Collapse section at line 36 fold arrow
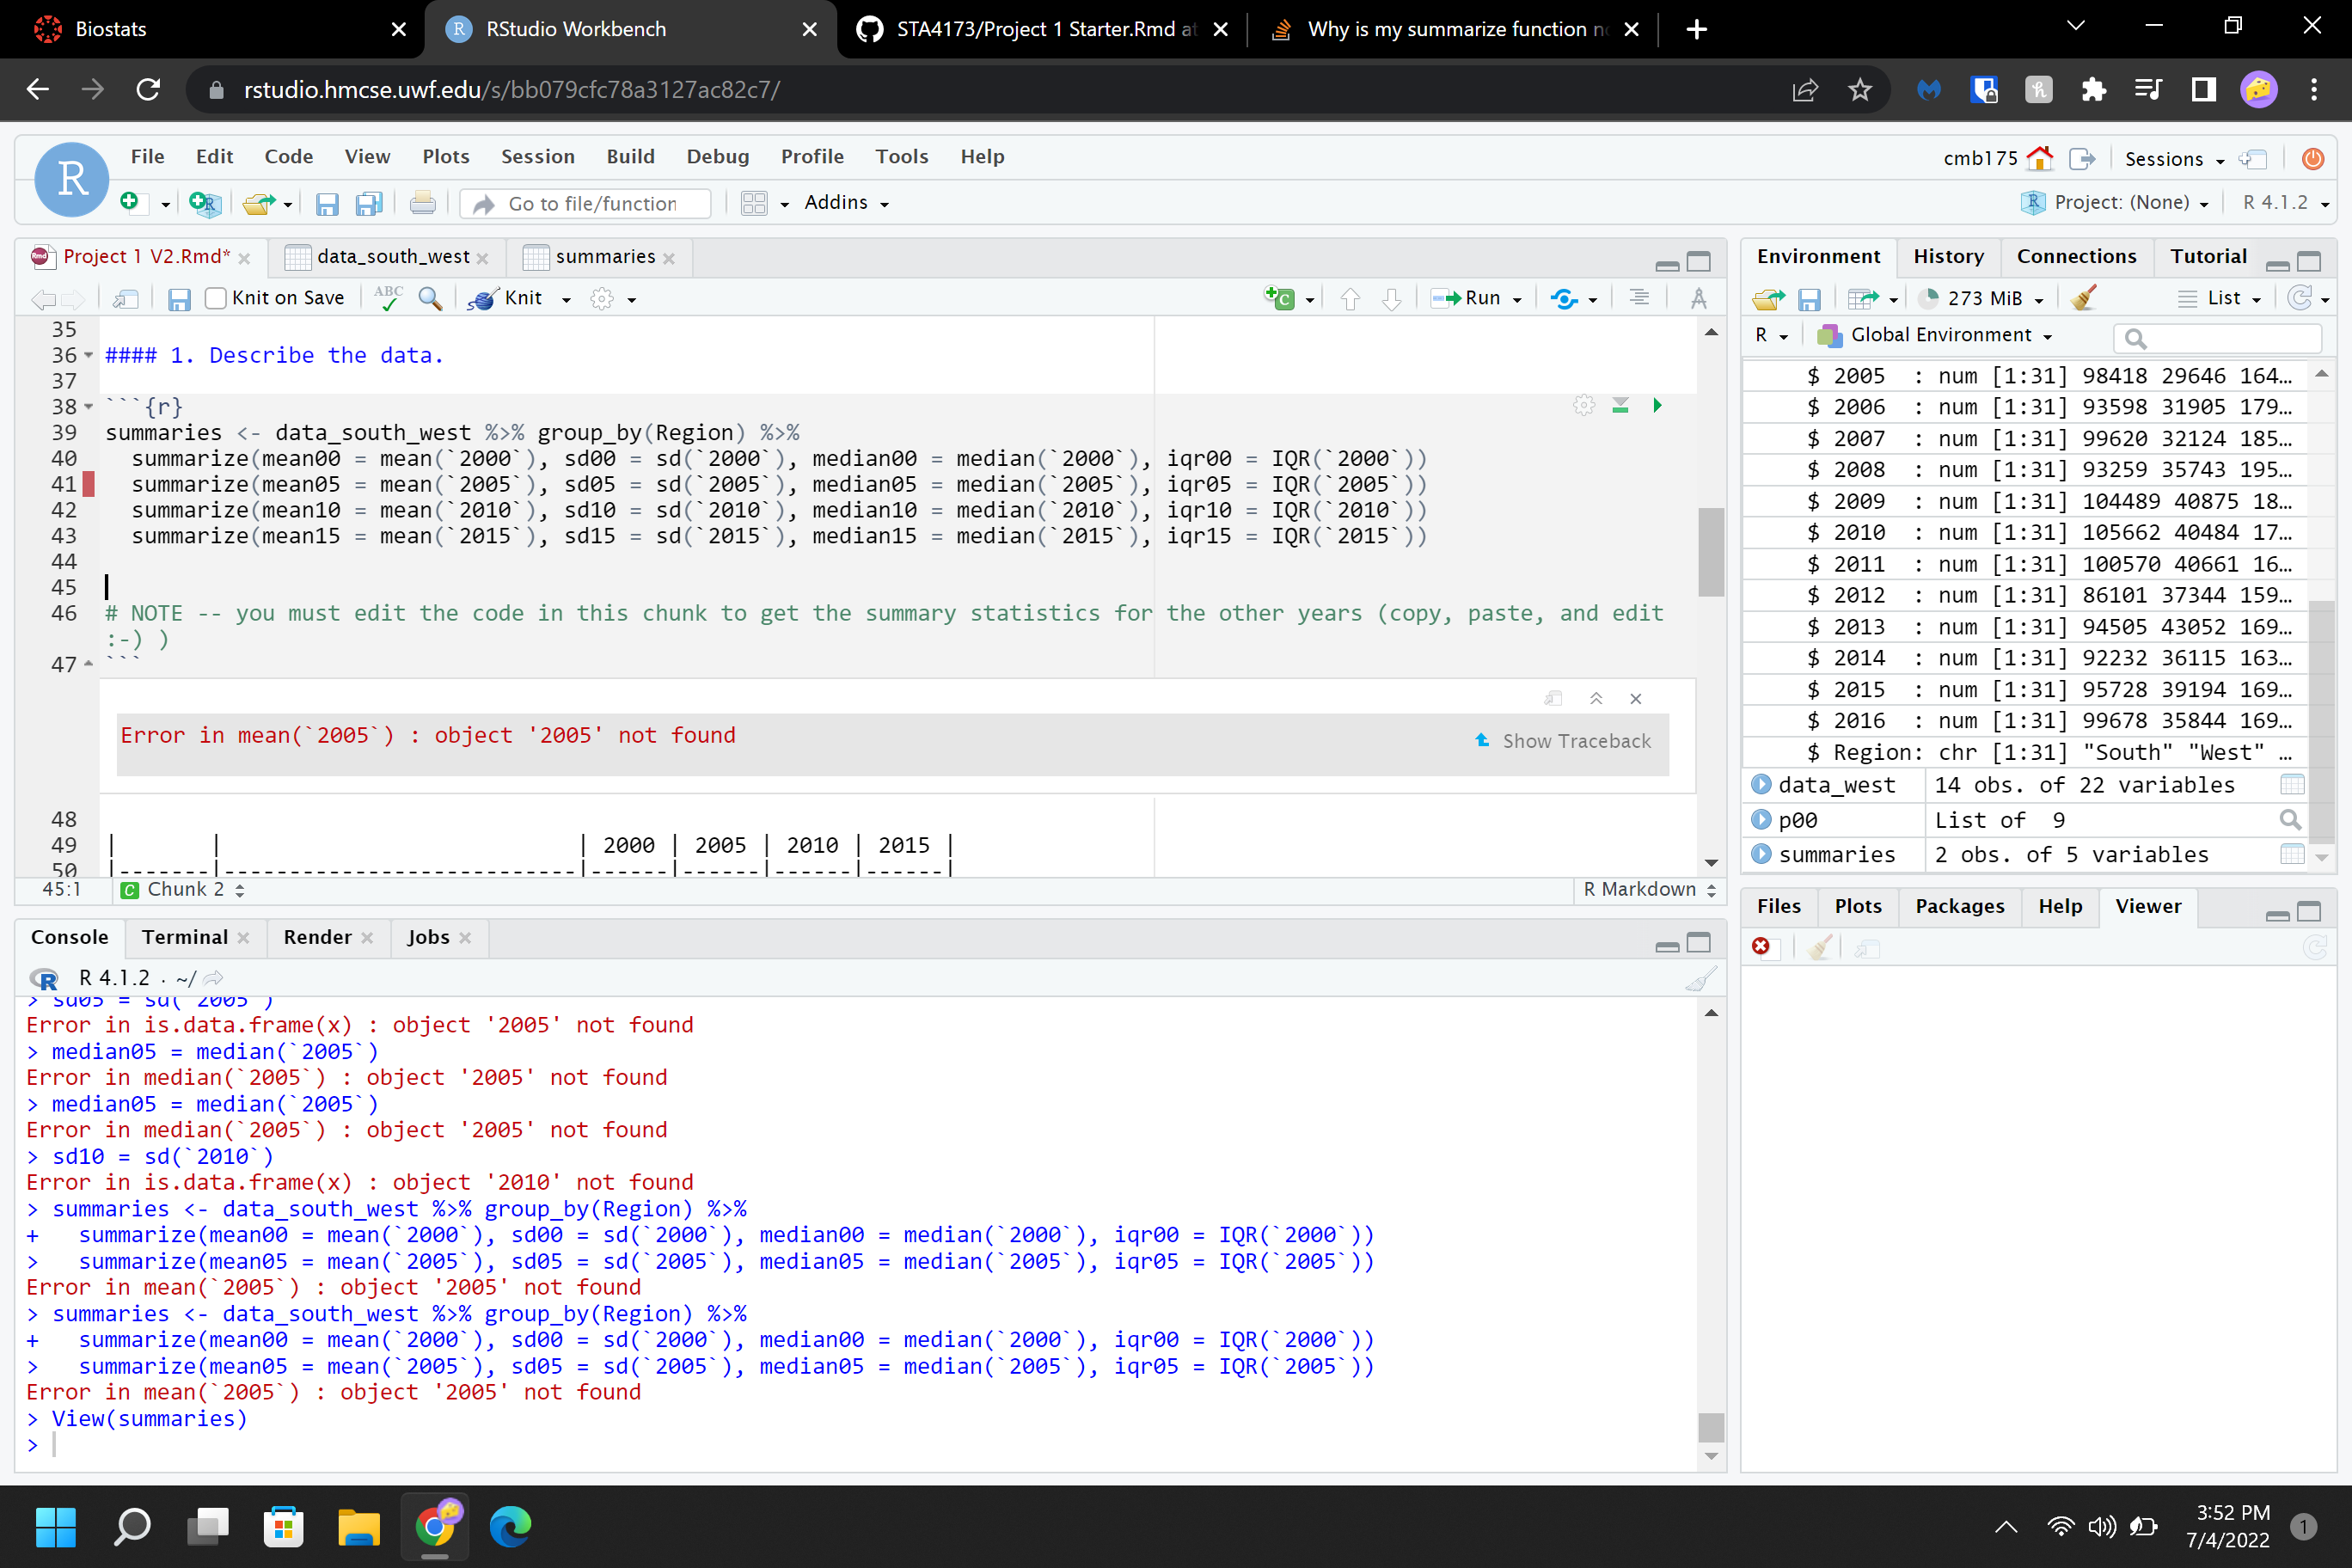Image resolution: width=2352 pixels, height=1568 pixels. pyautogui.click(x=89, y=355)
